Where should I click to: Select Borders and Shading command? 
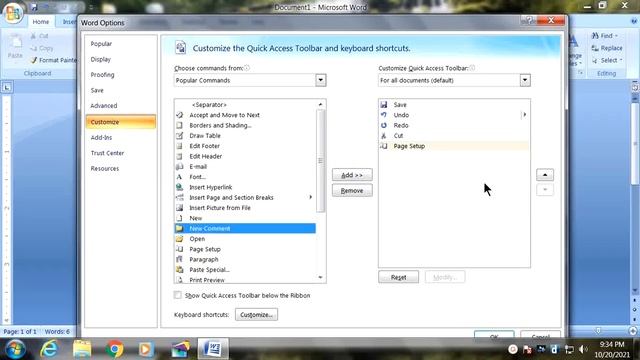[x=245, y=125]
